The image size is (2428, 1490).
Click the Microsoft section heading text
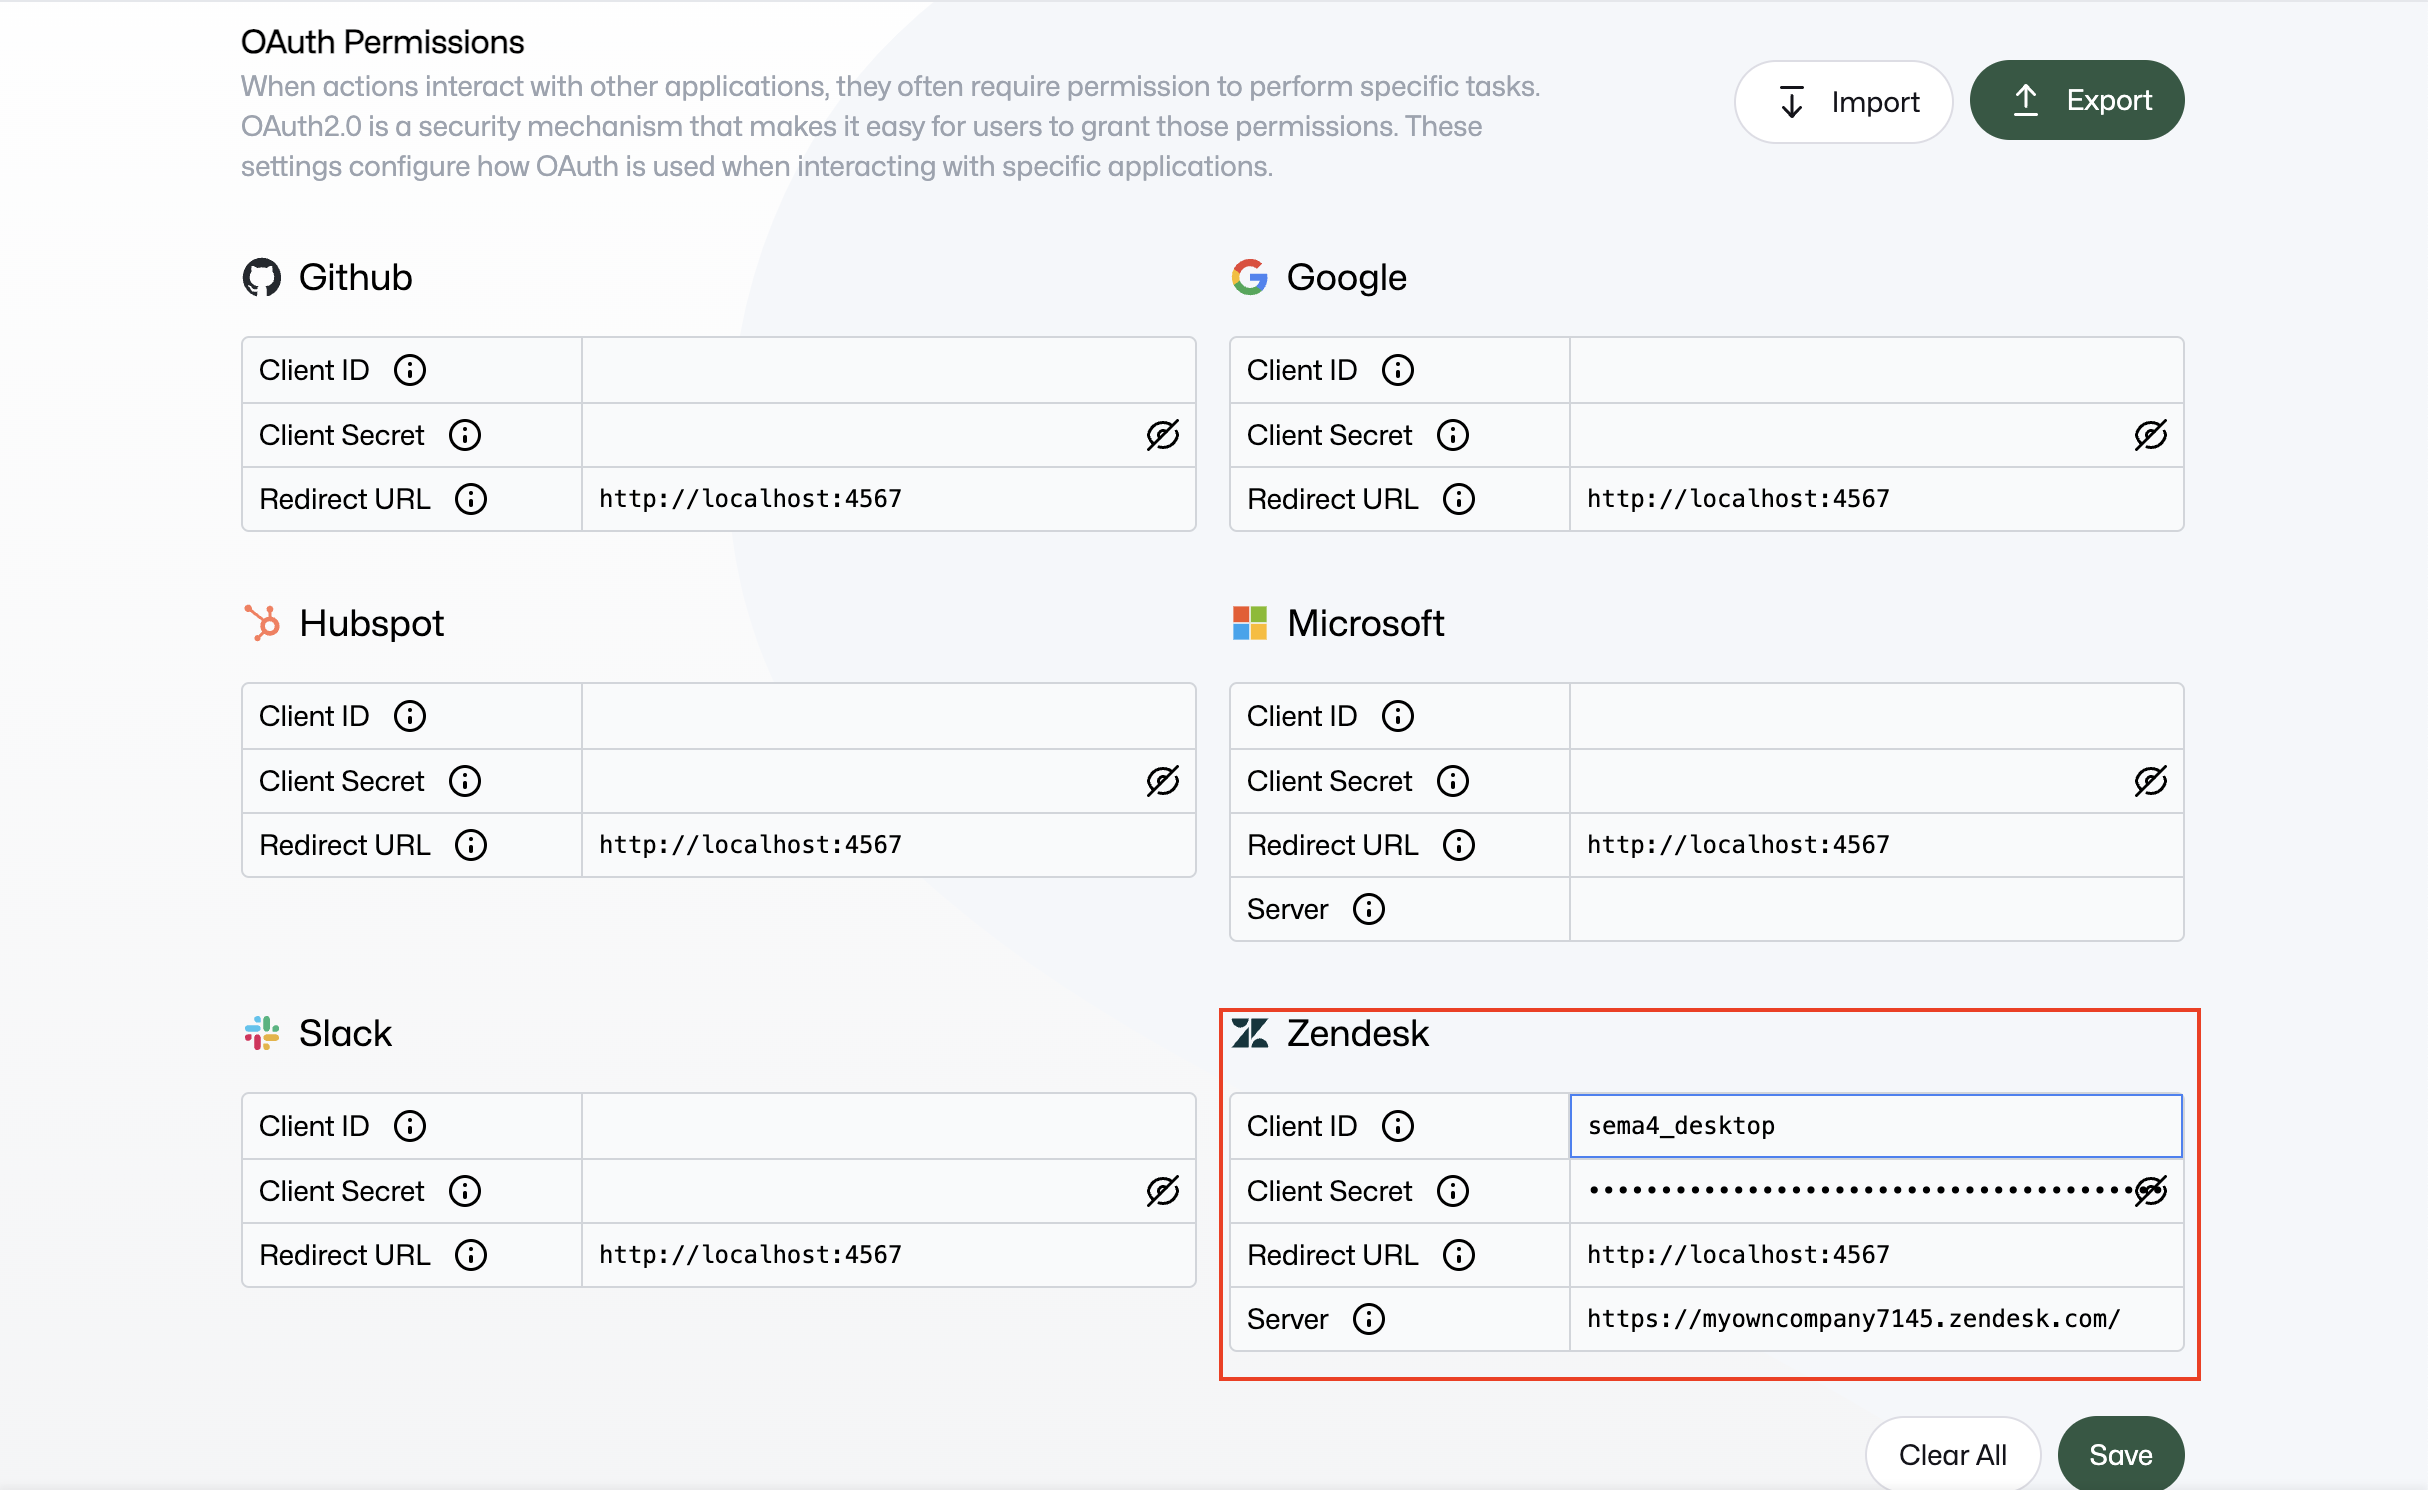click(1365, 623)
